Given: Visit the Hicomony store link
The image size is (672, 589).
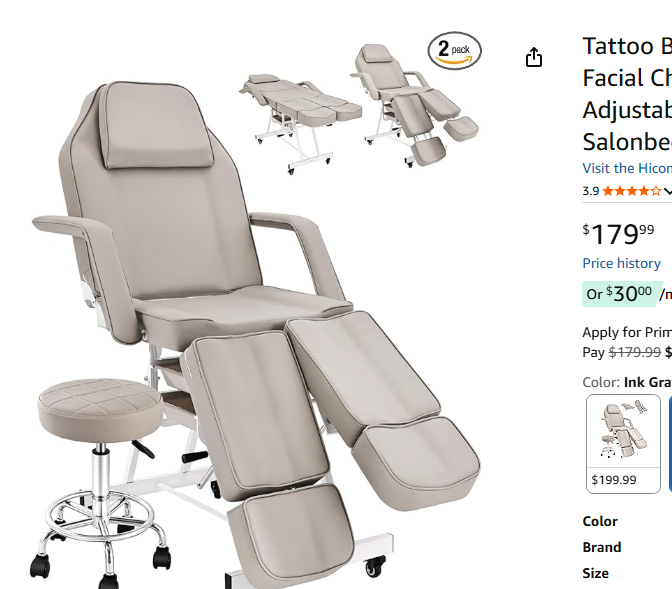Looking at the screenshot, I should [x=627, y=168].
